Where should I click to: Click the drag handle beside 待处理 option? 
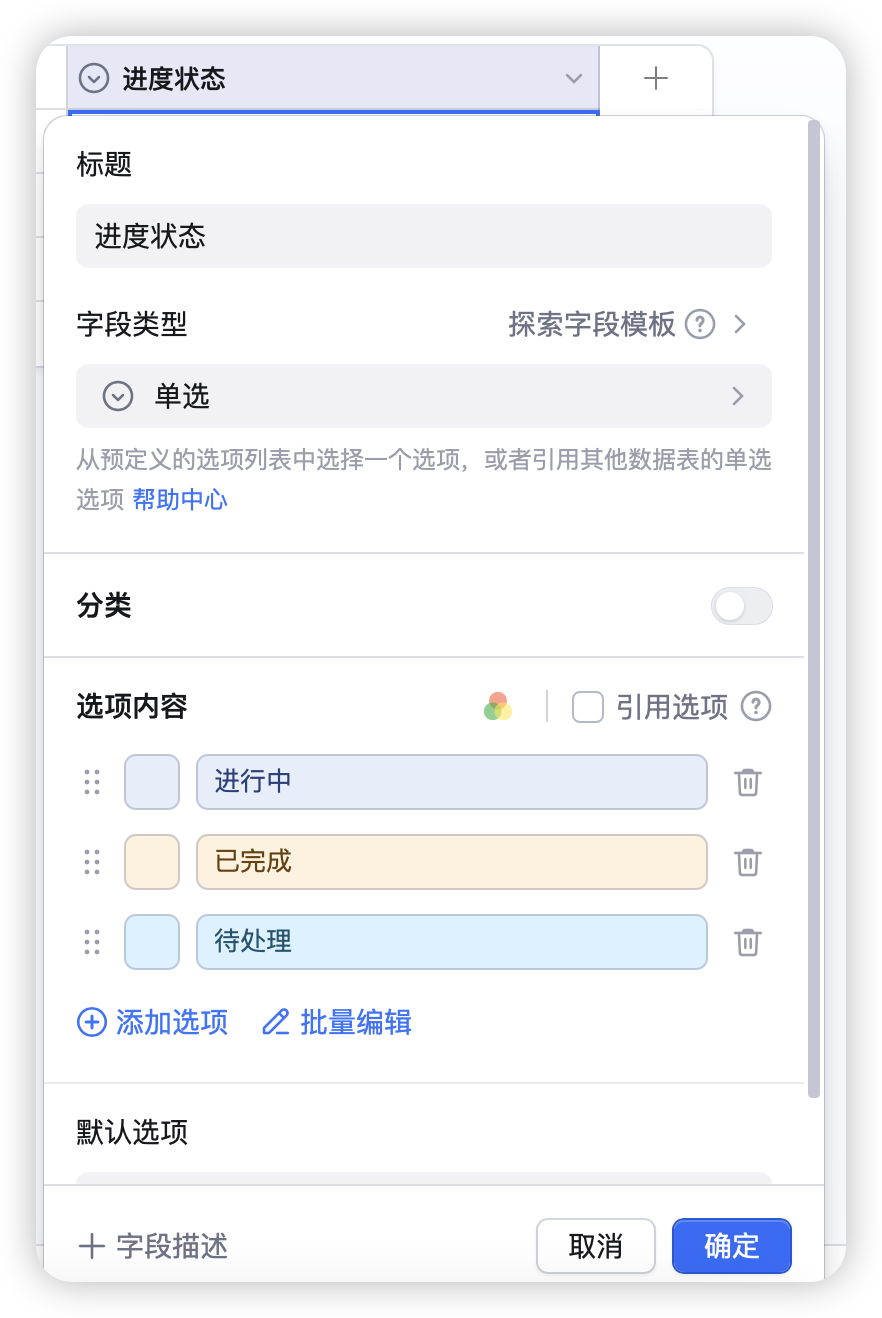(x=92, y=942)
